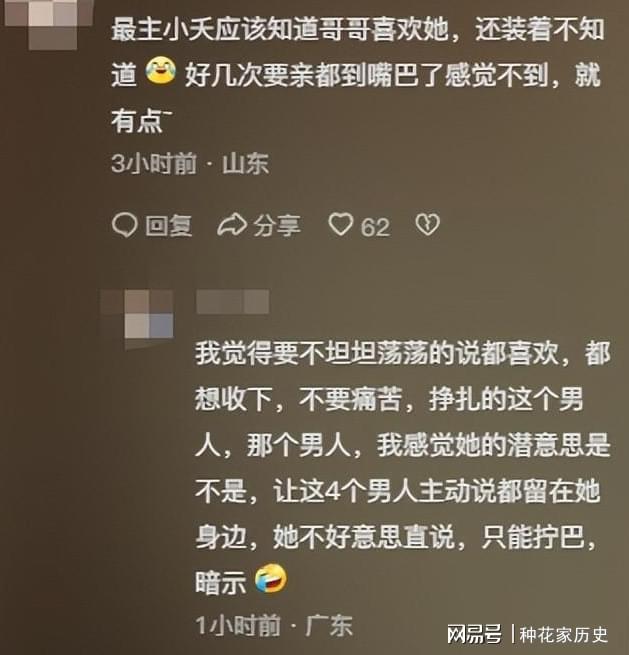Click the 62 like count
Viewport: 629px width, 655px height.
click(375, 227)
